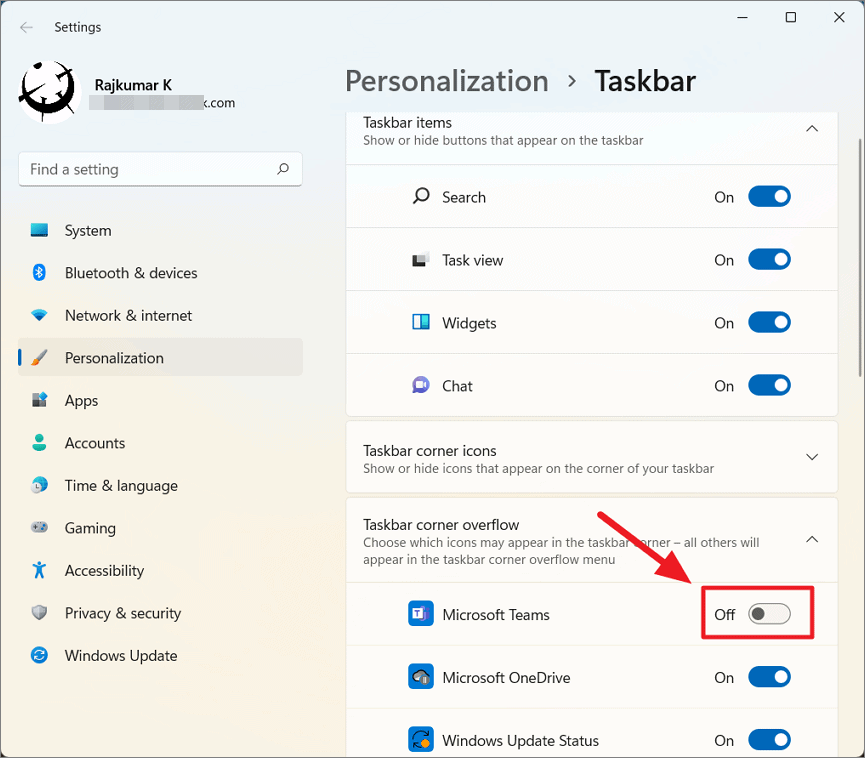Go to Windows Update in sidebar
865x758 pixels.
tap(121, 656)
